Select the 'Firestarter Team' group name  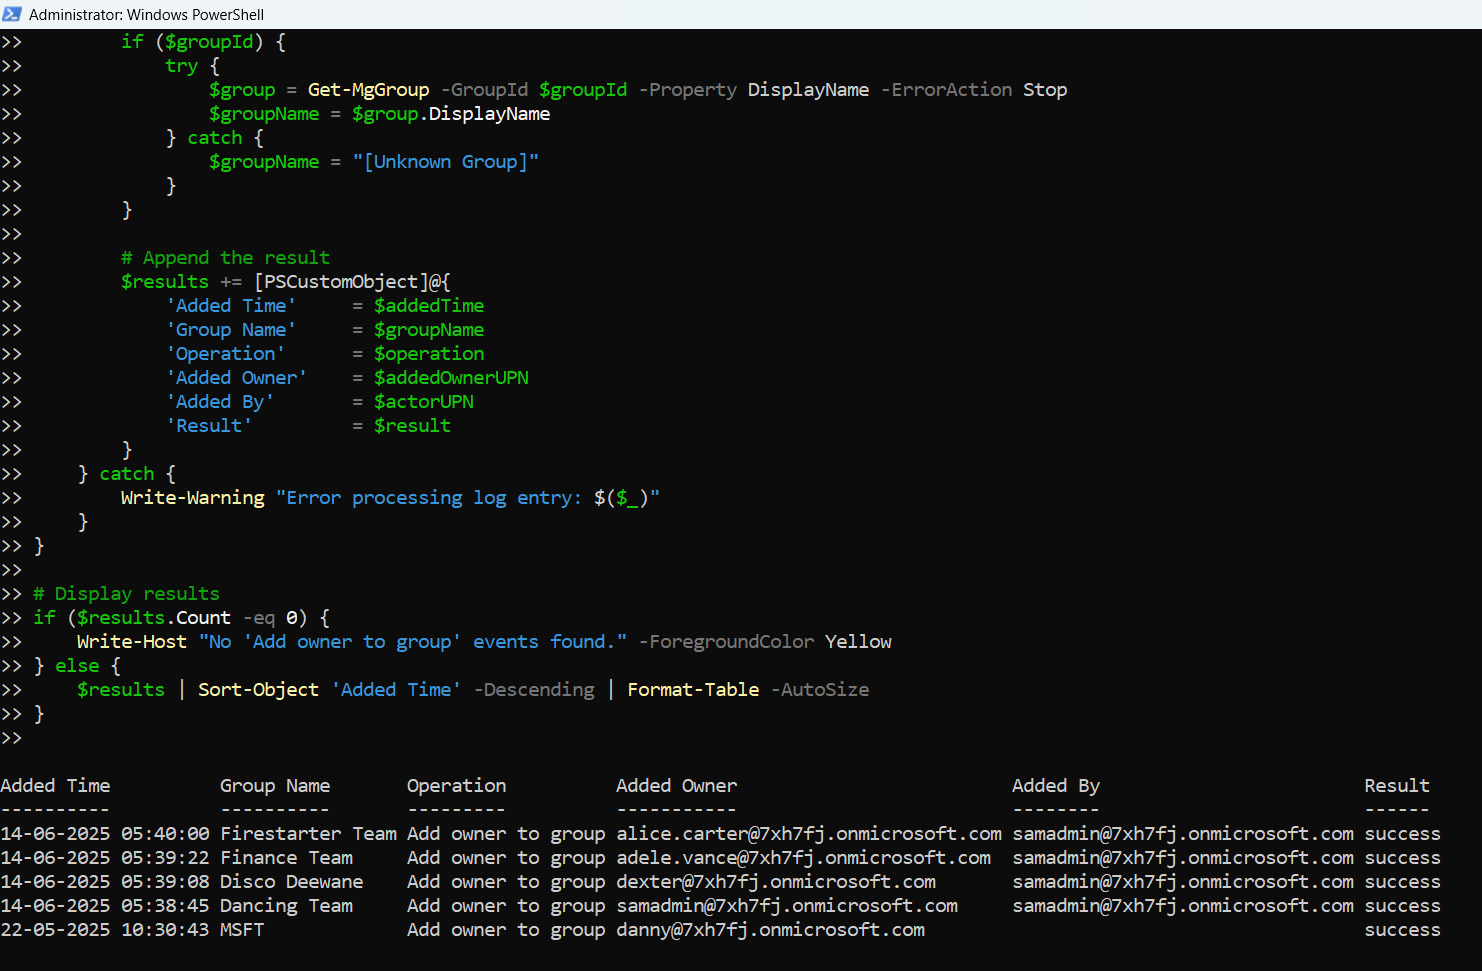(x=308, y=834)
